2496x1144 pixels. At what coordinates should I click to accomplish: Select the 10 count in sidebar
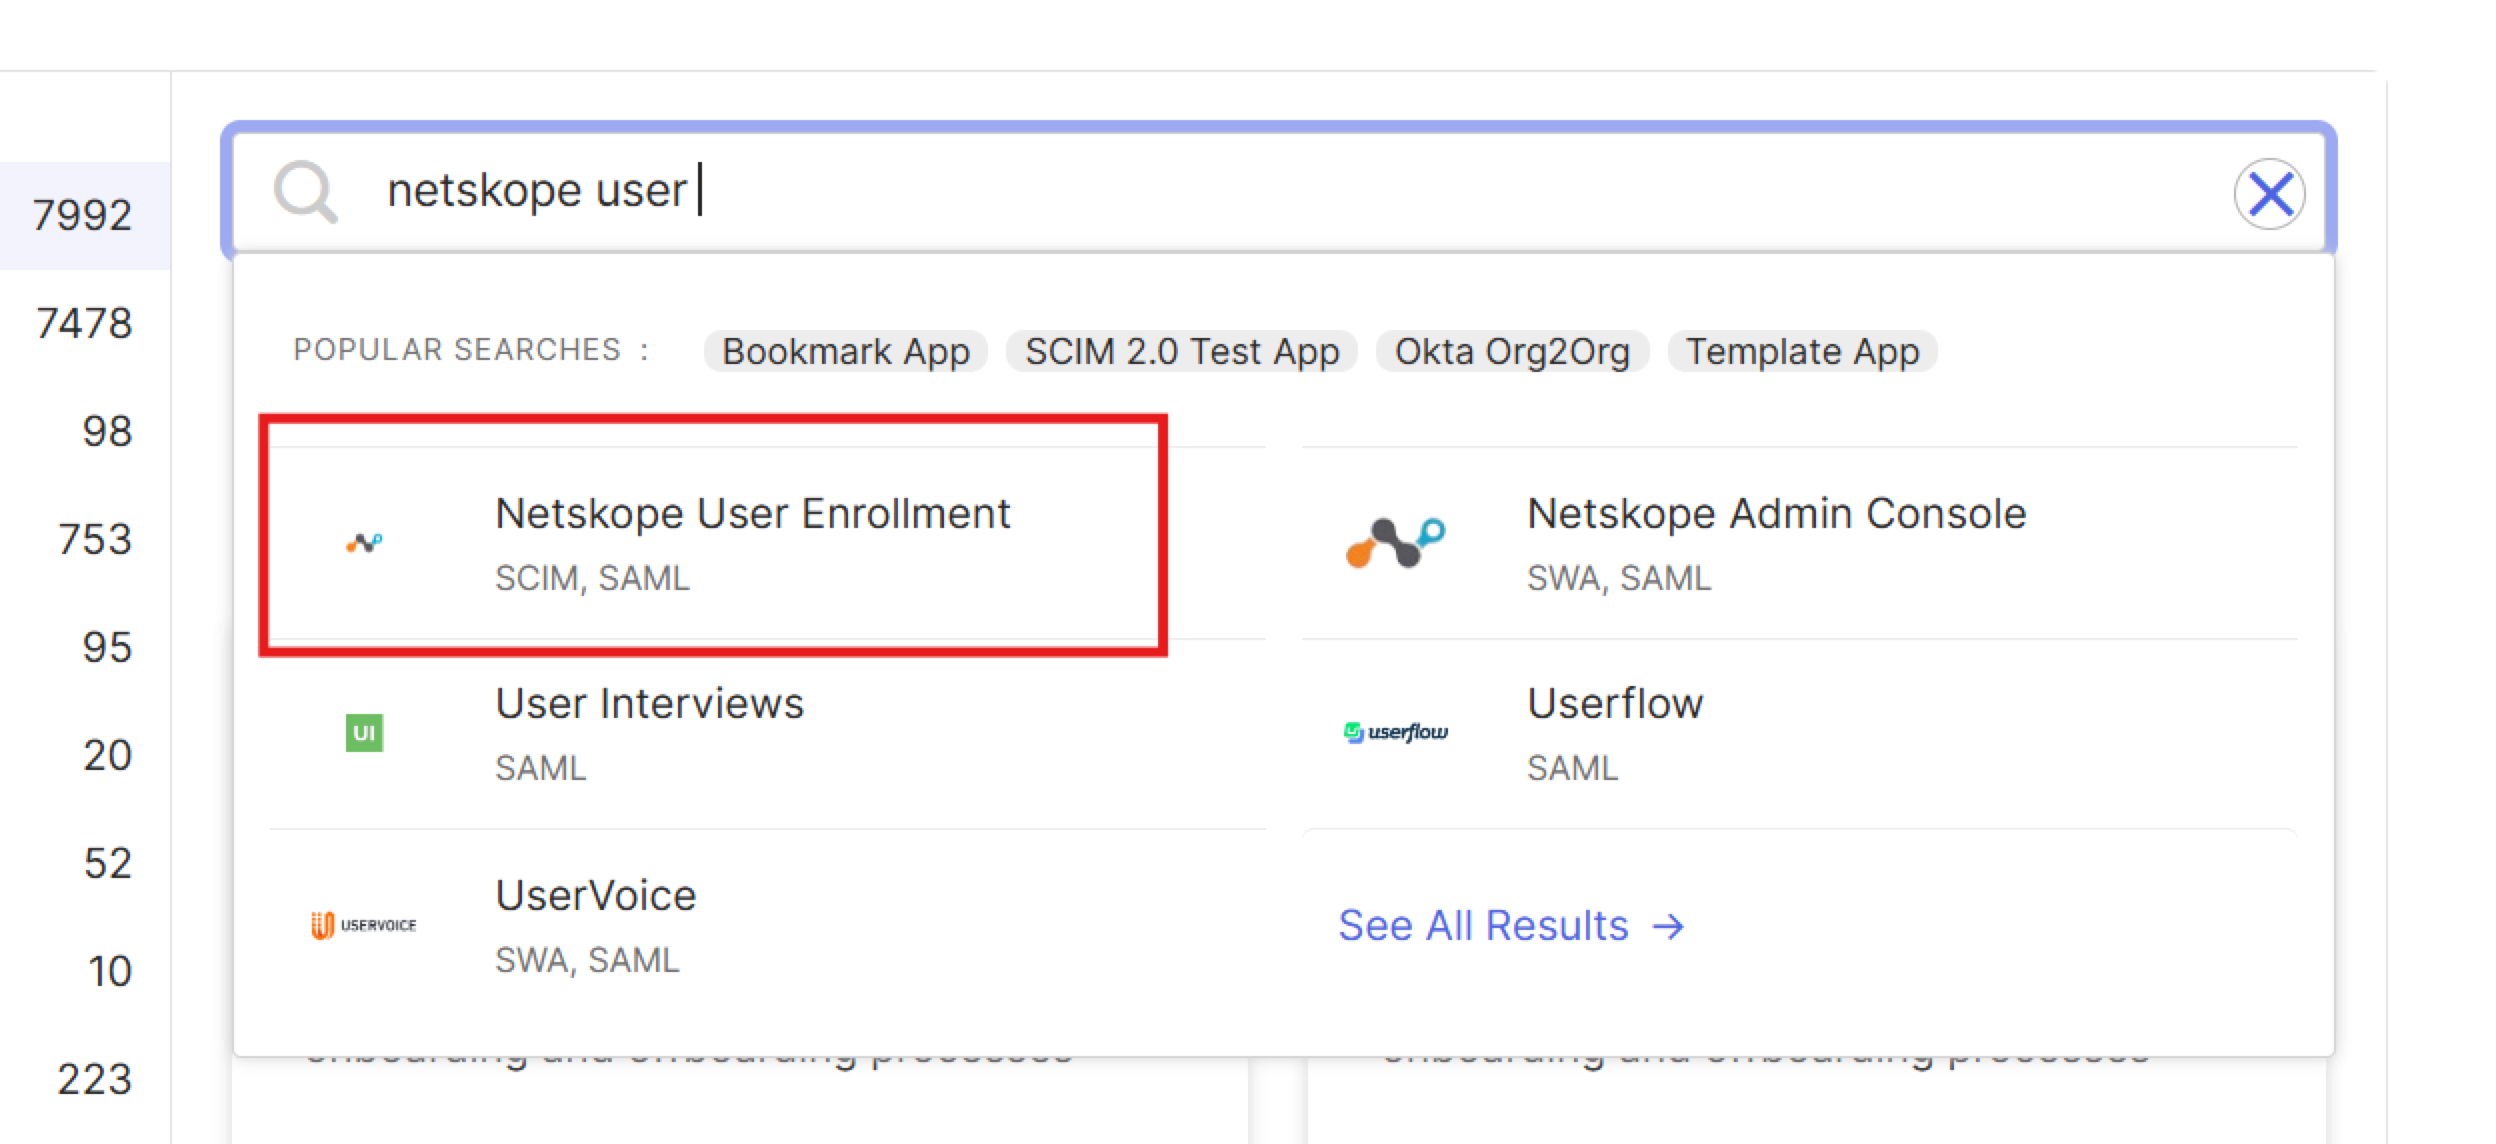click(109, 971)
